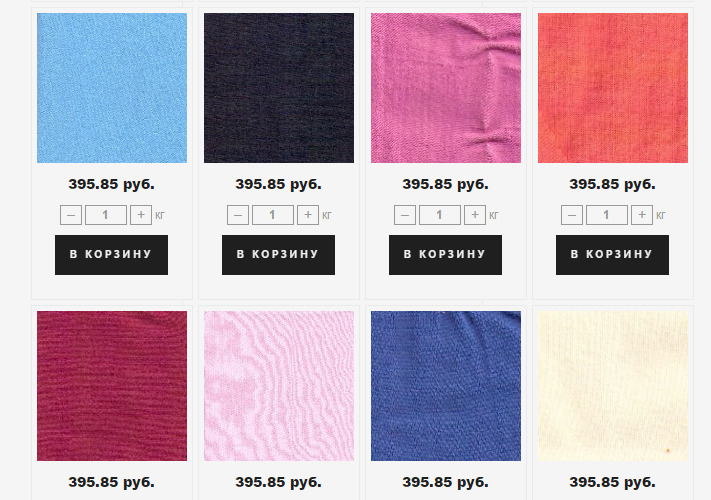Click minus button under the pink fabric
The image size is (711, 500).
click(x=404, y=215)
